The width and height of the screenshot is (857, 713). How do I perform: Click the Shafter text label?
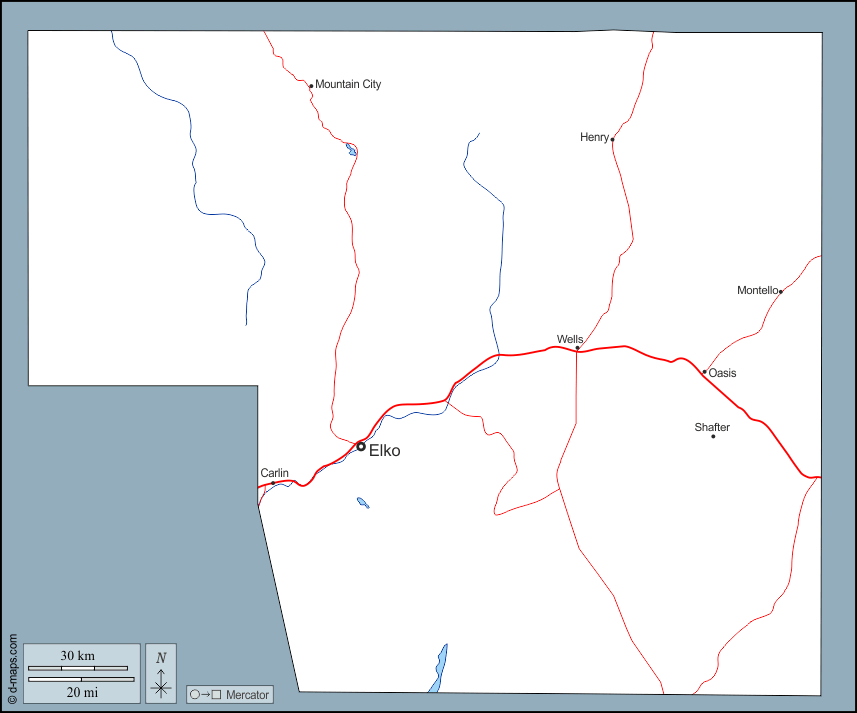pos(712,427)
